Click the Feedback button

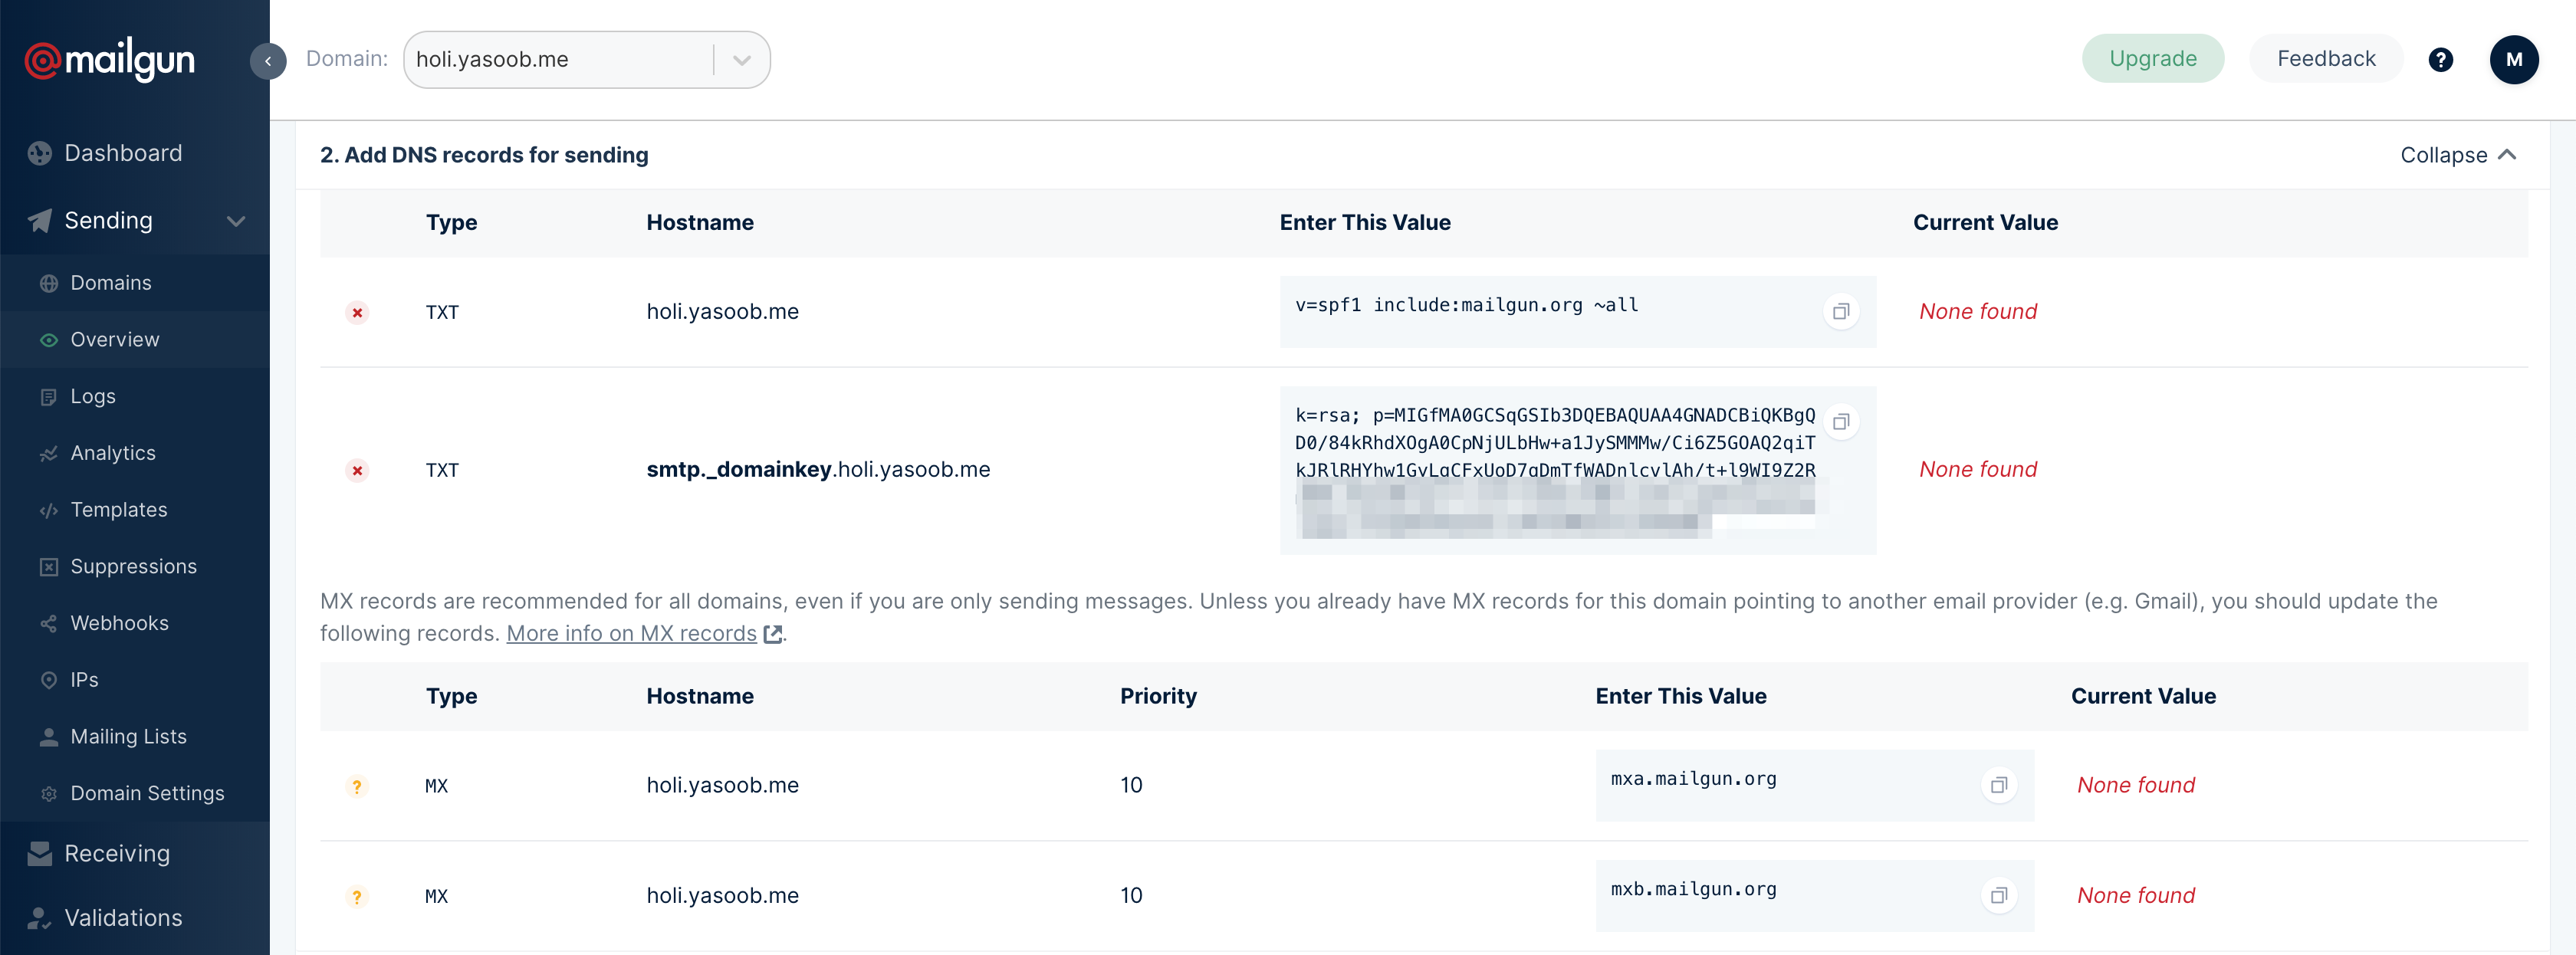point(2325,59)
